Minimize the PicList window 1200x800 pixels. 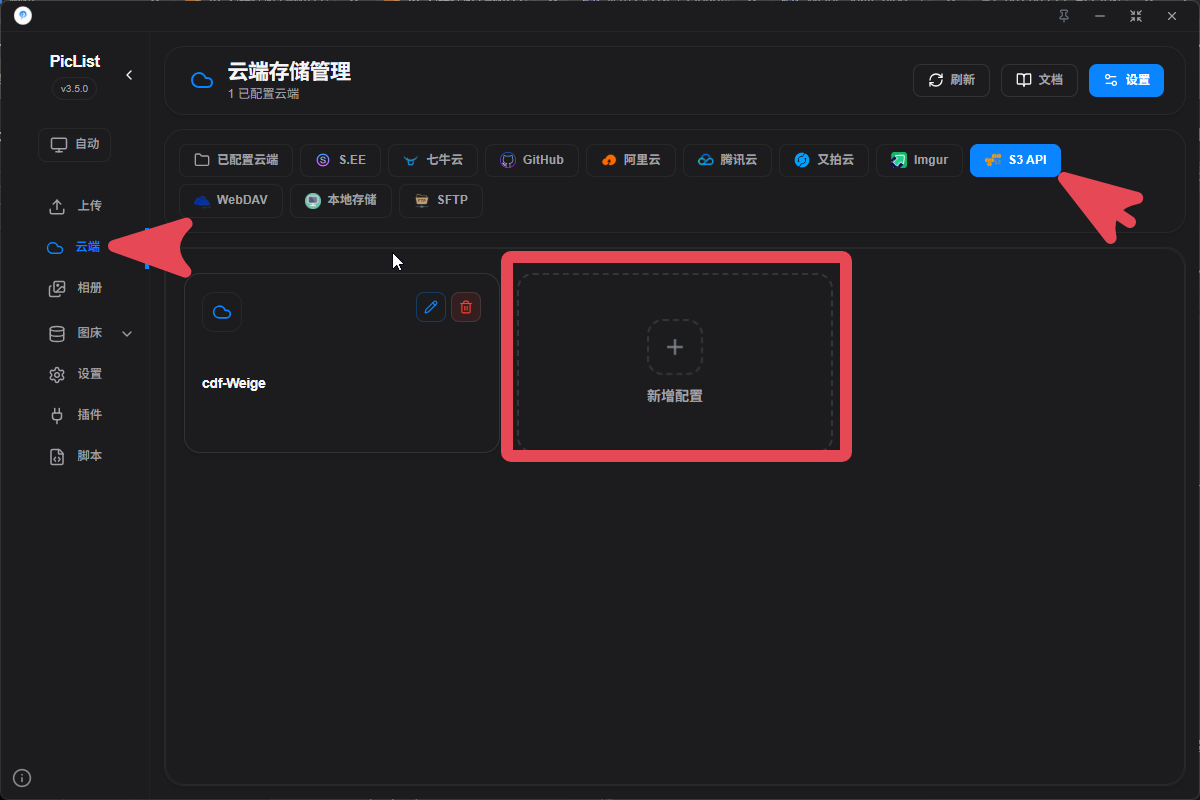[x=1100, y=16]
